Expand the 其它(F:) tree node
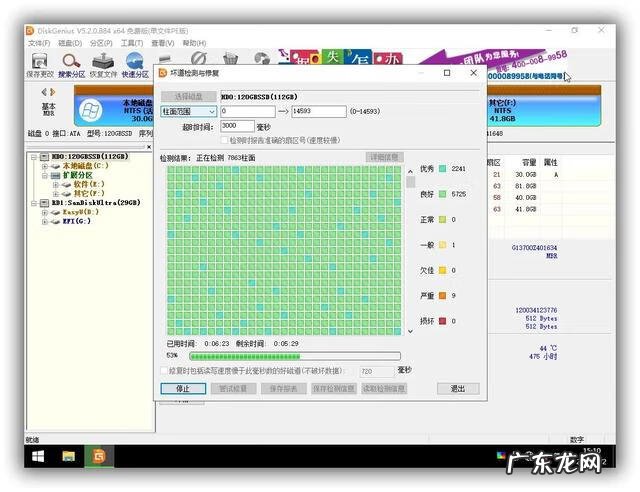The width and height of the screenshot is (640, 492). [x=56, y=194]
